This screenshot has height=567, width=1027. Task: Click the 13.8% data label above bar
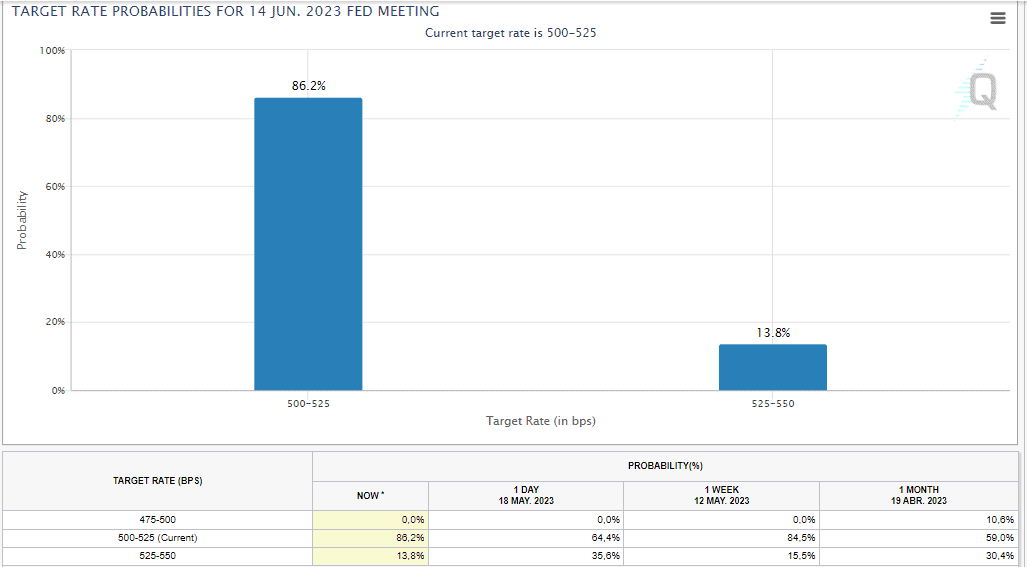[772, 333]
